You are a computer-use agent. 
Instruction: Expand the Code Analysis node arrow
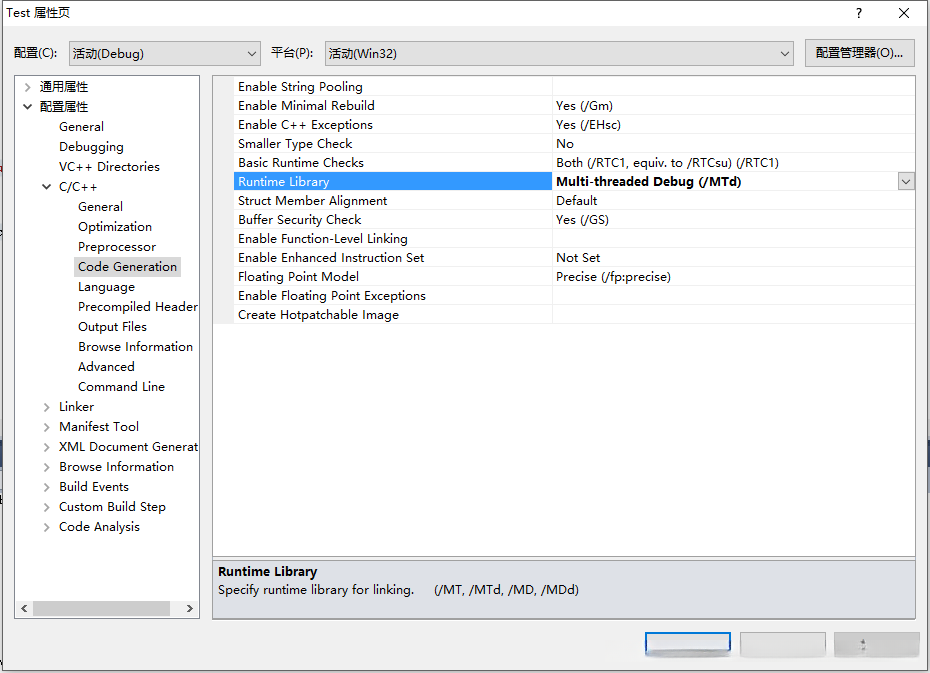[x=46, y=527]
